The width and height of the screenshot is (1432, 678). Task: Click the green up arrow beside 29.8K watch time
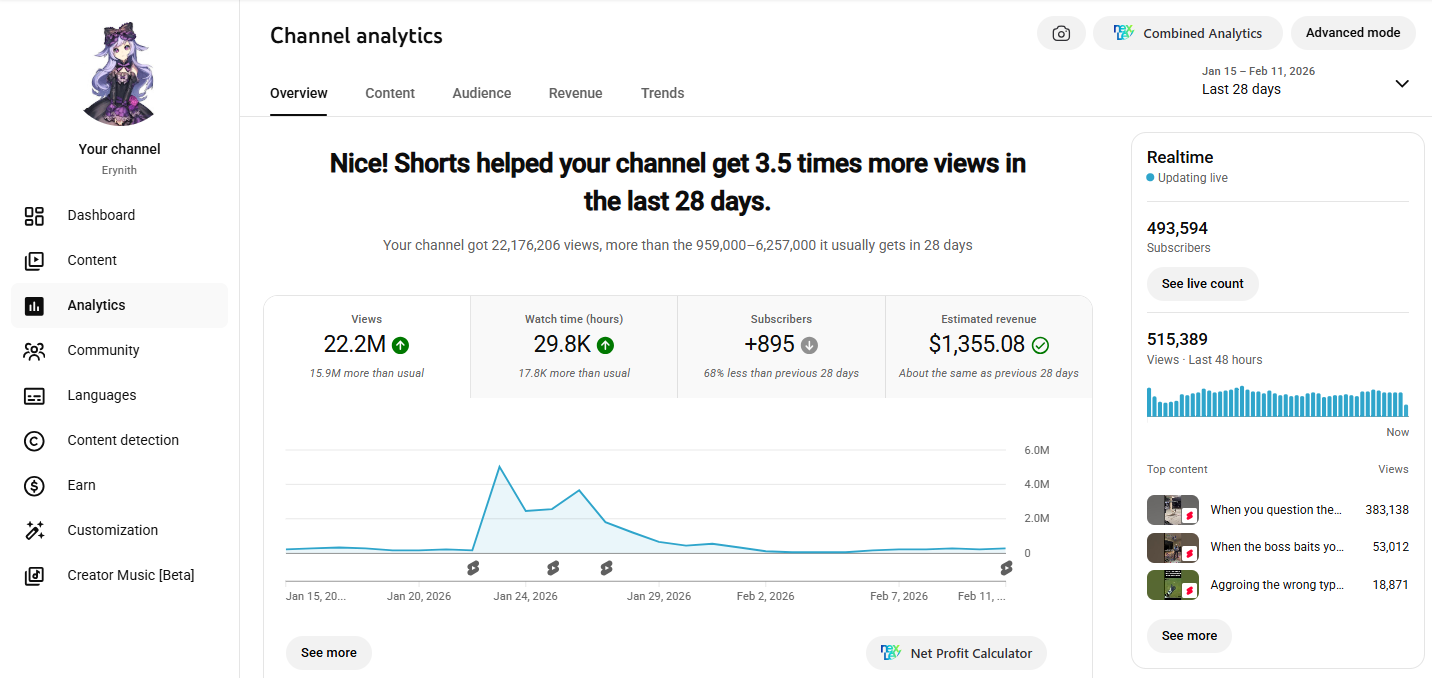tap(605, 345)
